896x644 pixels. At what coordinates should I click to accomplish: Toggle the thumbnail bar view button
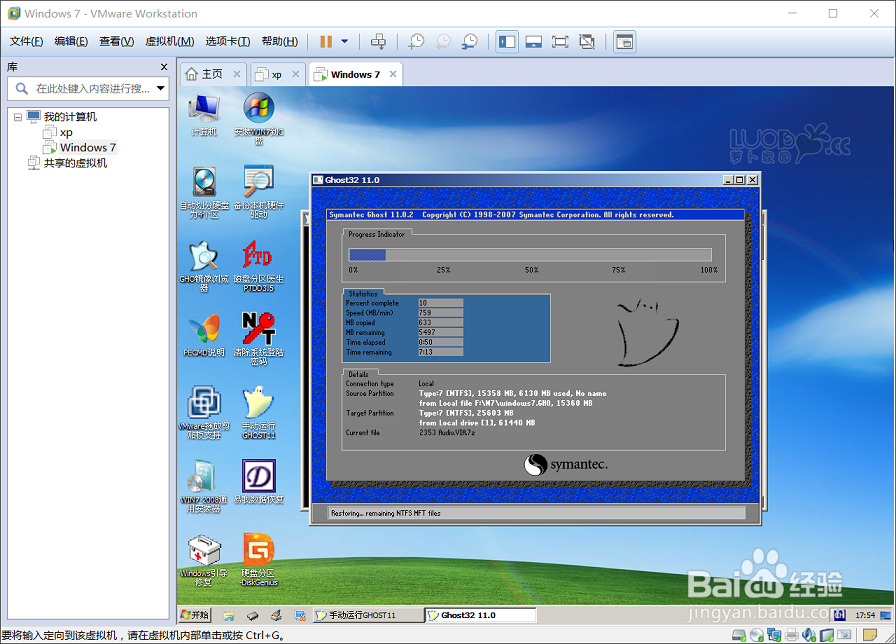[534, 42]
